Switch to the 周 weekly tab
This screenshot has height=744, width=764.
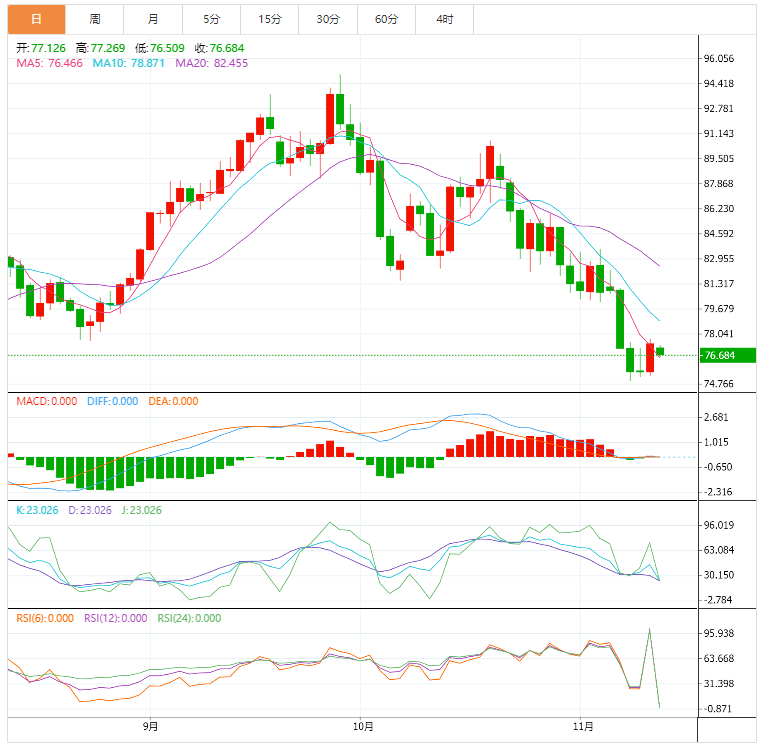click(95, 19)
